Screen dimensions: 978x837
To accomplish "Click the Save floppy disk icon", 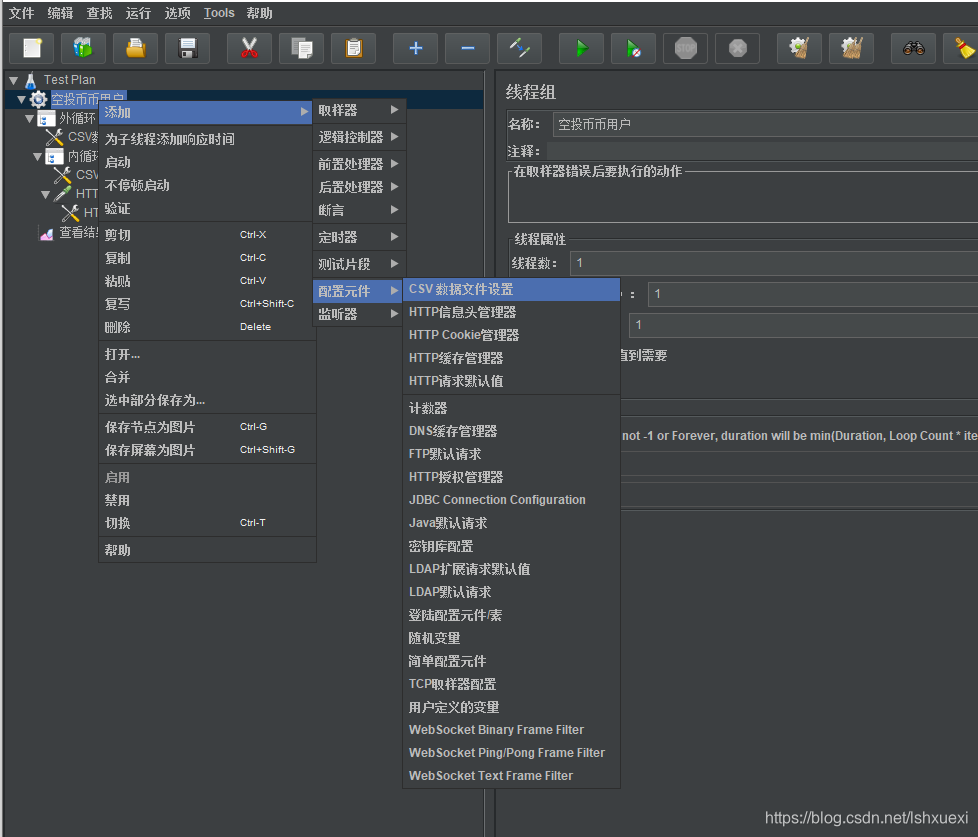I will tap(187, 48).
